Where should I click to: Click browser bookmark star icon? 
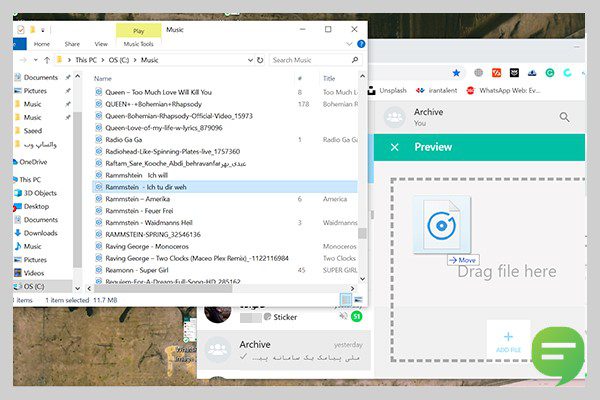456,73
